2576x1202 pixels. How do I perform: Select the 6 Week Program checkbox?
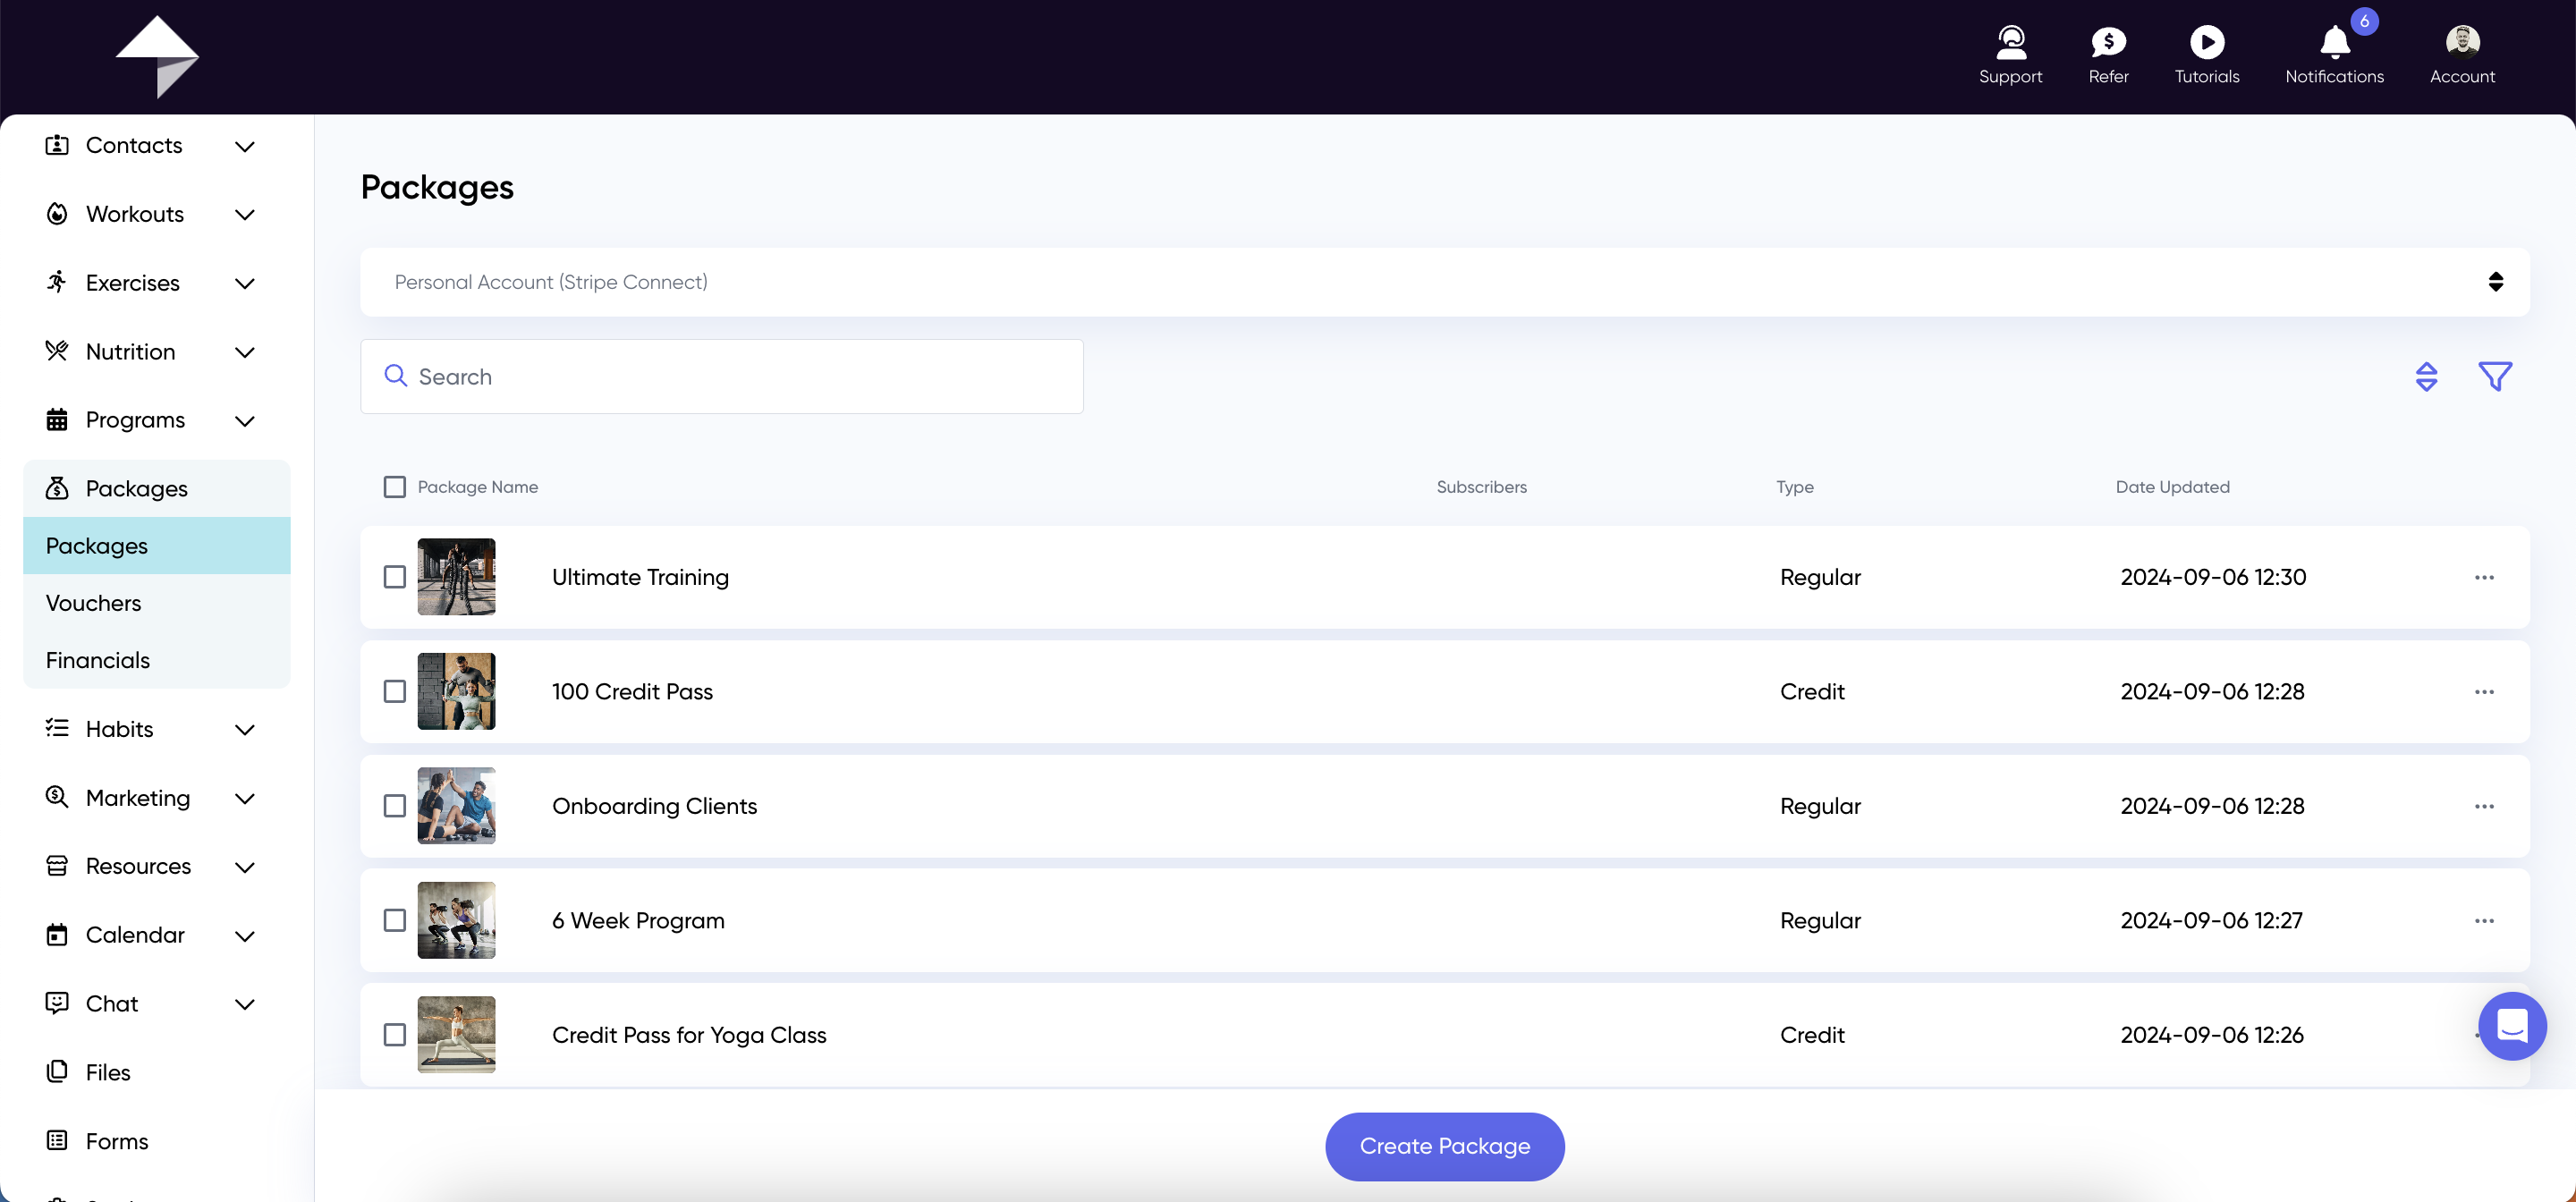coord(395,921)
